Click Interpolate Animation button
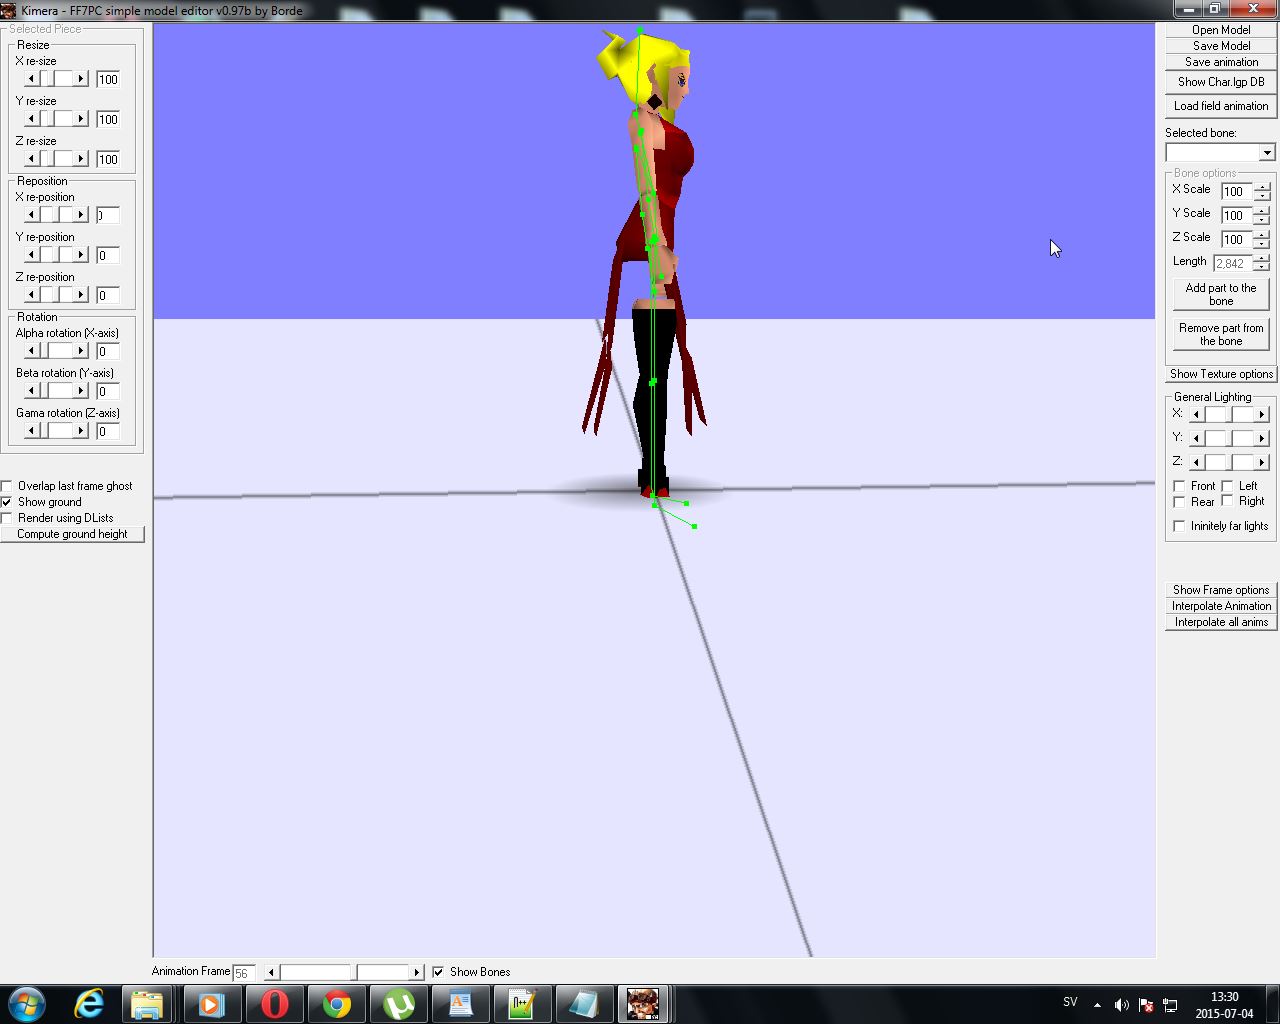 click(x=1221, y=606)
